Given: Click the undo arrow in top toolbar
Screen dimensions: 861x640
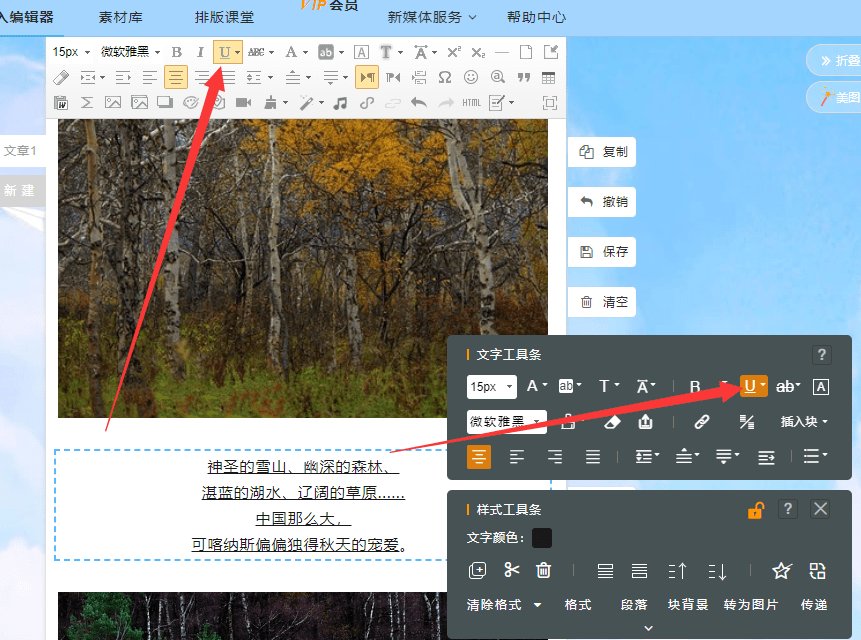Looking at the screenshot, I should pos(418,103).
